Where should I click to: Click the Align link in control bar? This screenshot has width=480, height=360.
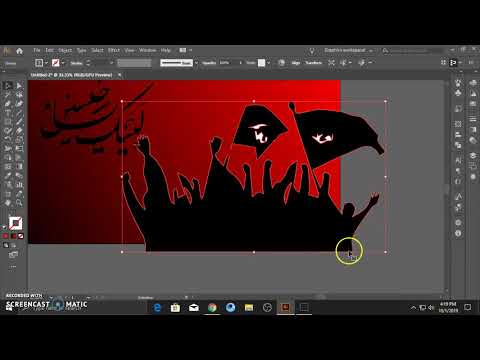pyautogui.click(x=296, y=63)
